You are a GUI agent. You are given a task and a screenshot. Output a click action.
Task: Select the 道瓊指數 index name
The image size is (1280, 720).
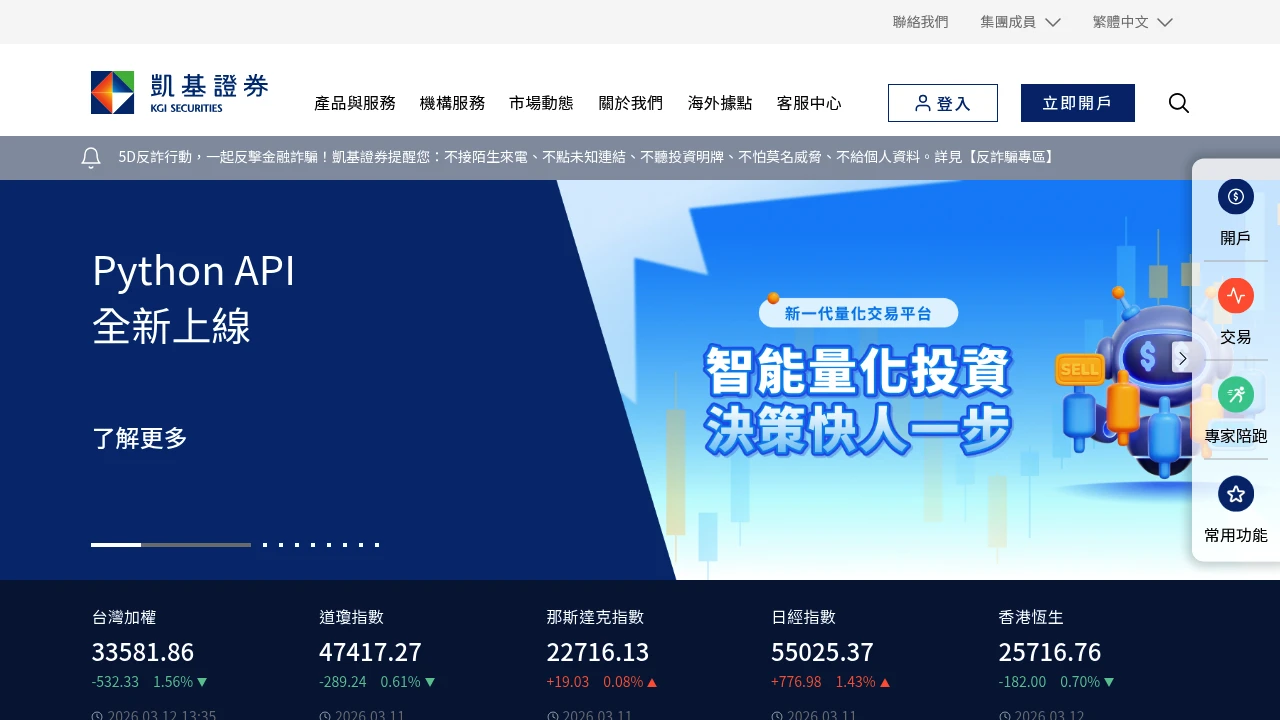click(351, 617)
